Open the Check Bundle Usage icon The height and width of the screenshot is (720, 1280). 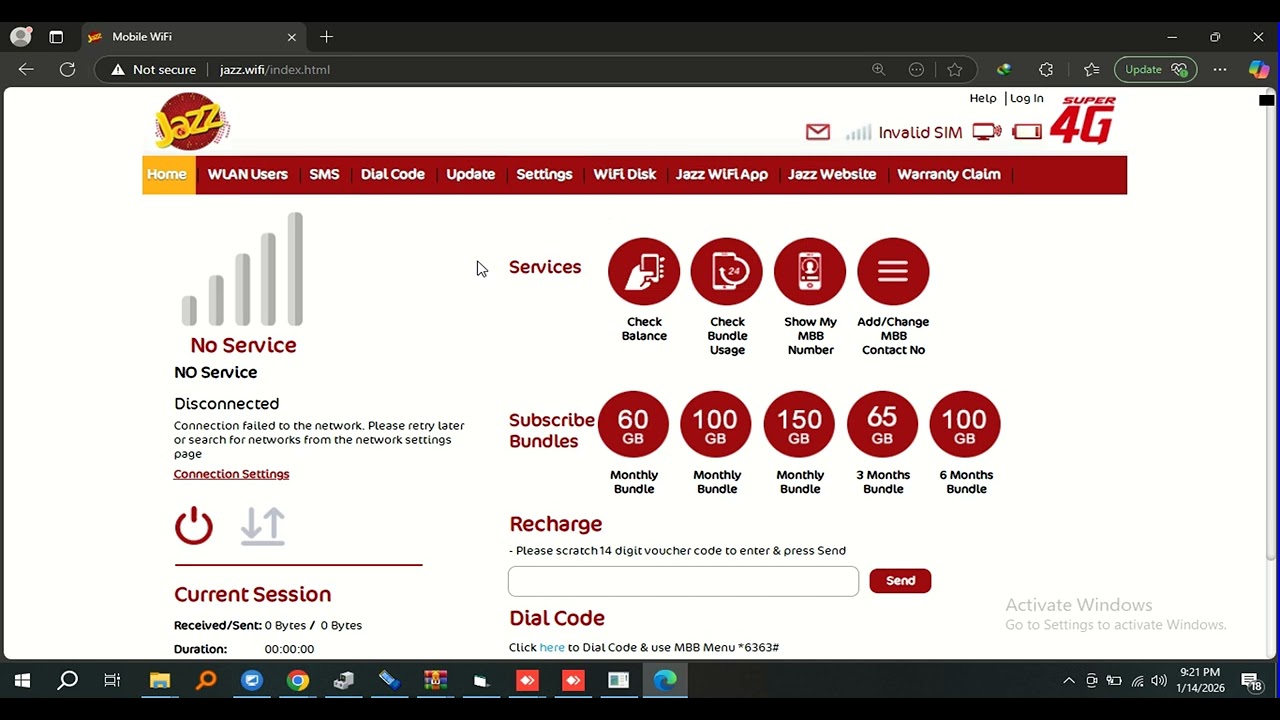tap(727, 271)
